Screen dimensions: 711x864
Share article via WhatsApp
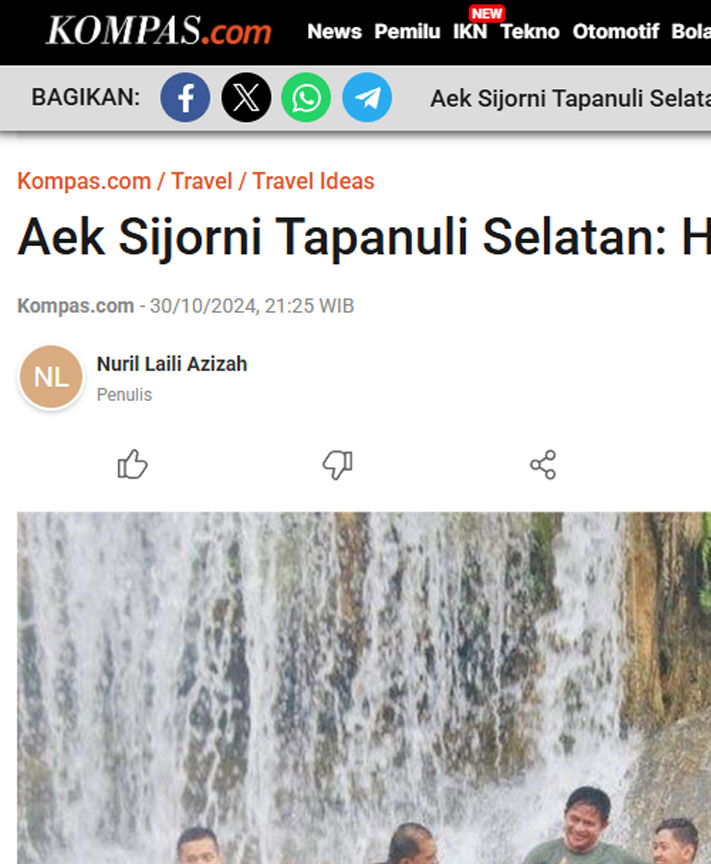click(306, 98)
